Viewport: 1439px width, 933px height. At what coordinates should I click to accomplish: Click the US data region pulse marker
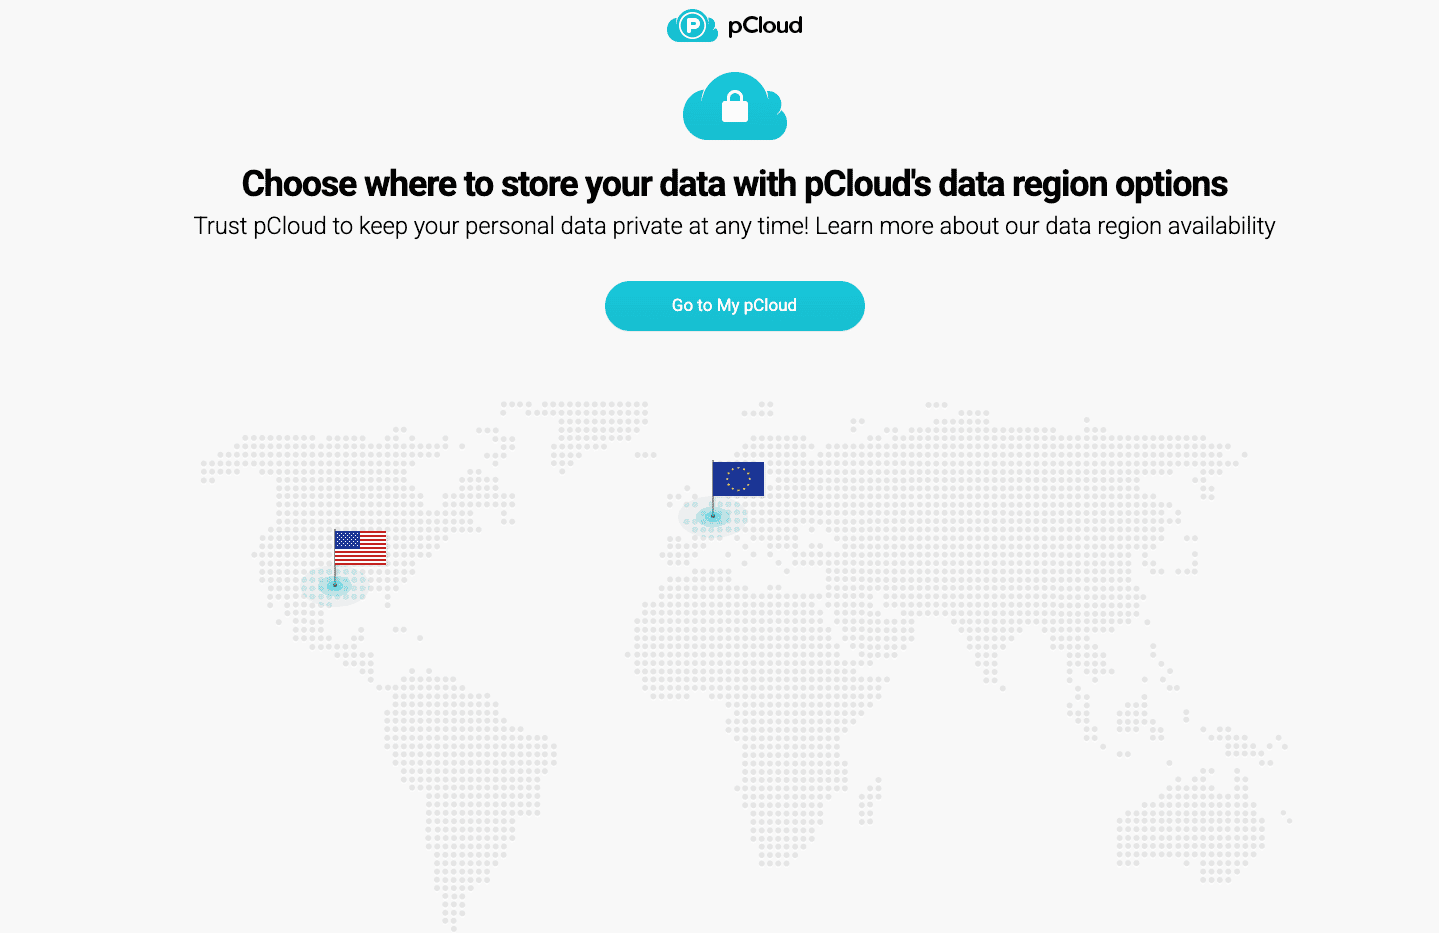click(335, 585)
